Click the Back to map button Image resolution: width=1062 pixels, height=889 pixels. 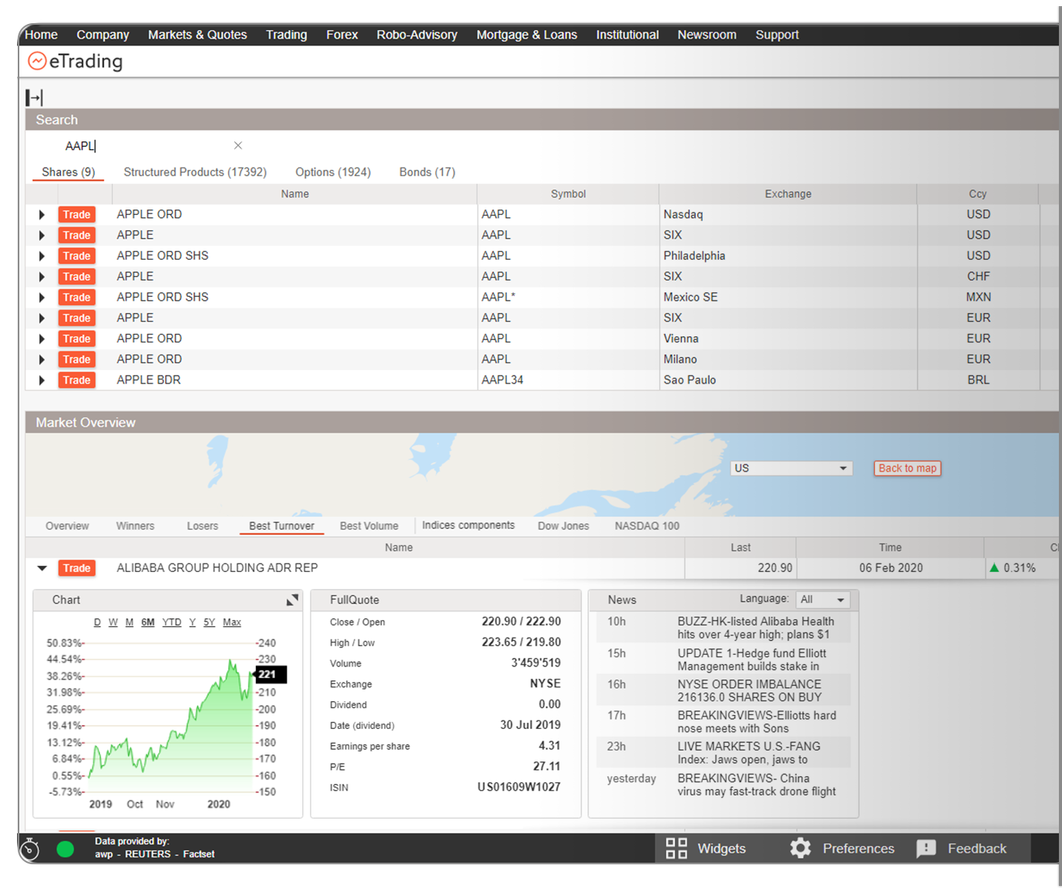(907, 468)
